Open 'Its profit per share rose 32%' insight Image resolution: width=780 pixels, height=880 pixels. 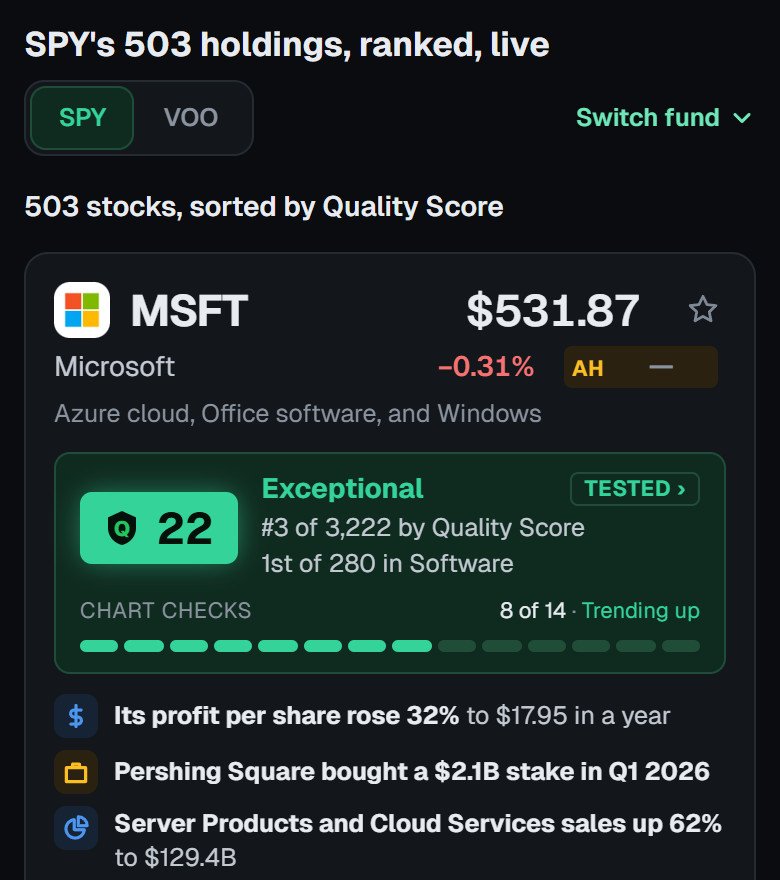(392, 716)
